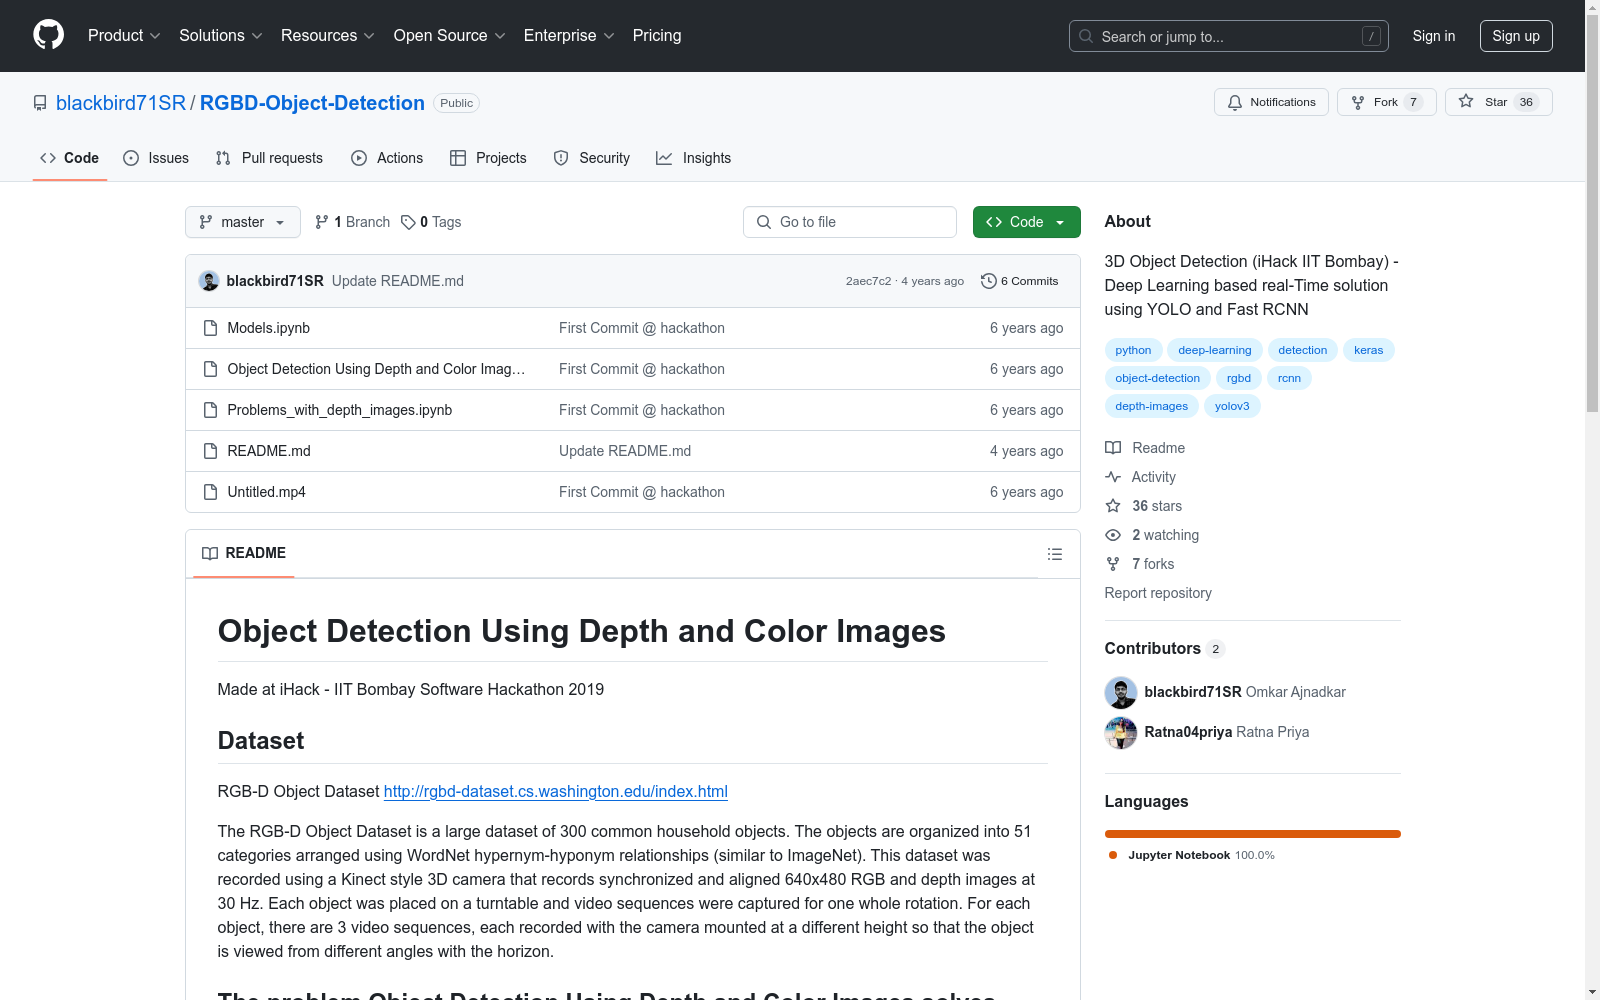
Task: Open the blackbird71SR owner link
Action: tap(121, 103)
